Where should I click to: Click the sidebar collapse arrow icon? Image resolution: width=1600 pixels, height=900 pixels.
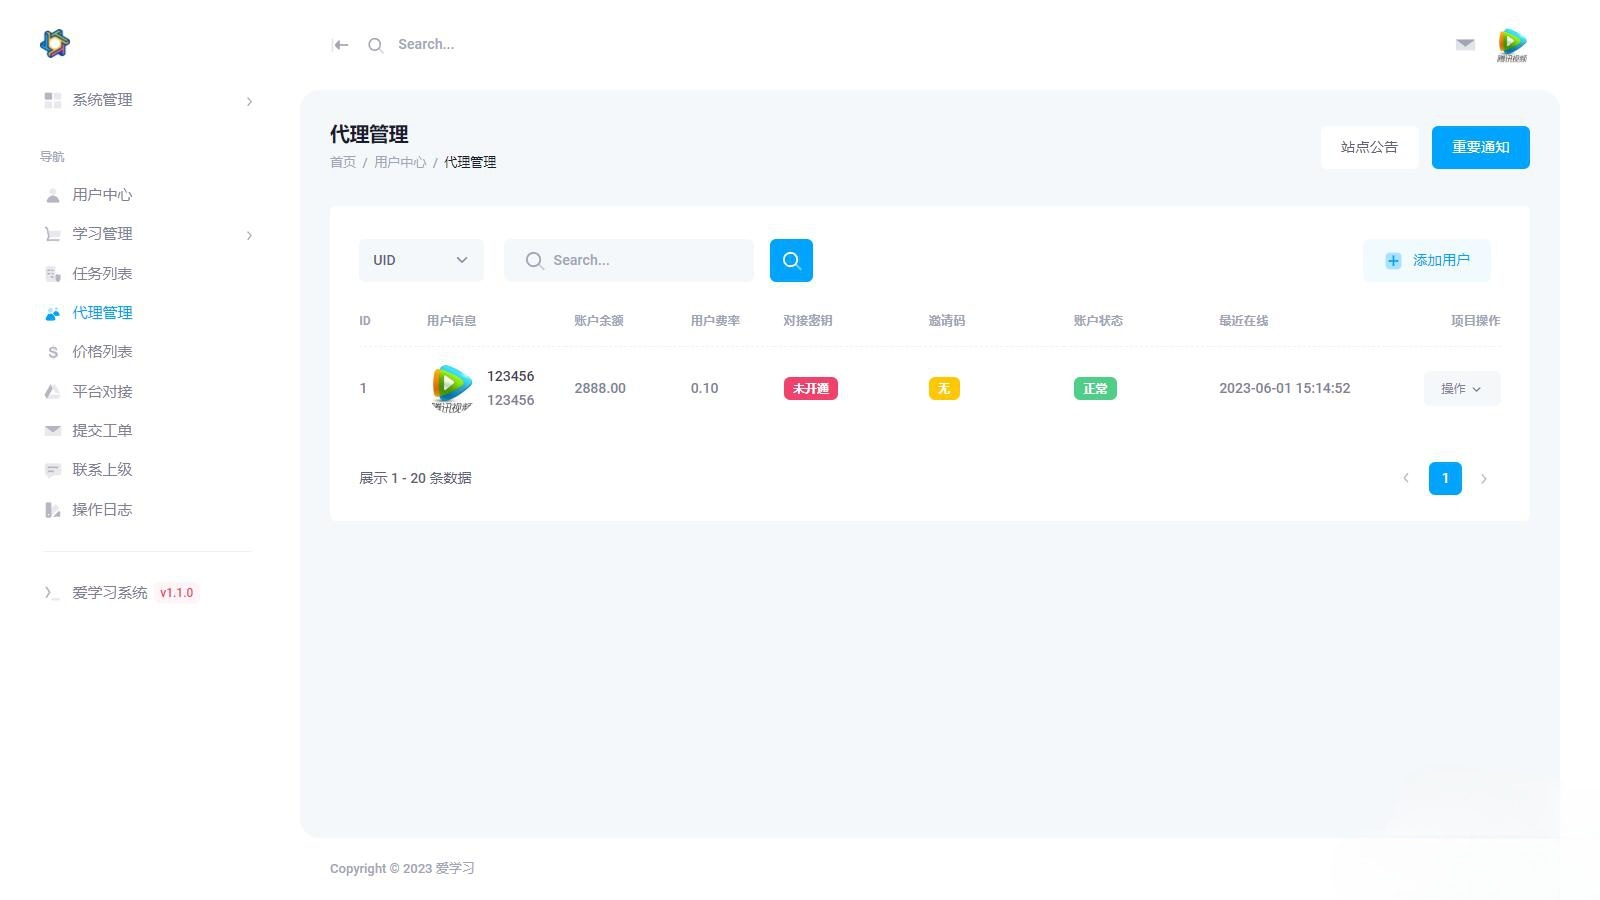pyautogui.click(x=340, y=45)
